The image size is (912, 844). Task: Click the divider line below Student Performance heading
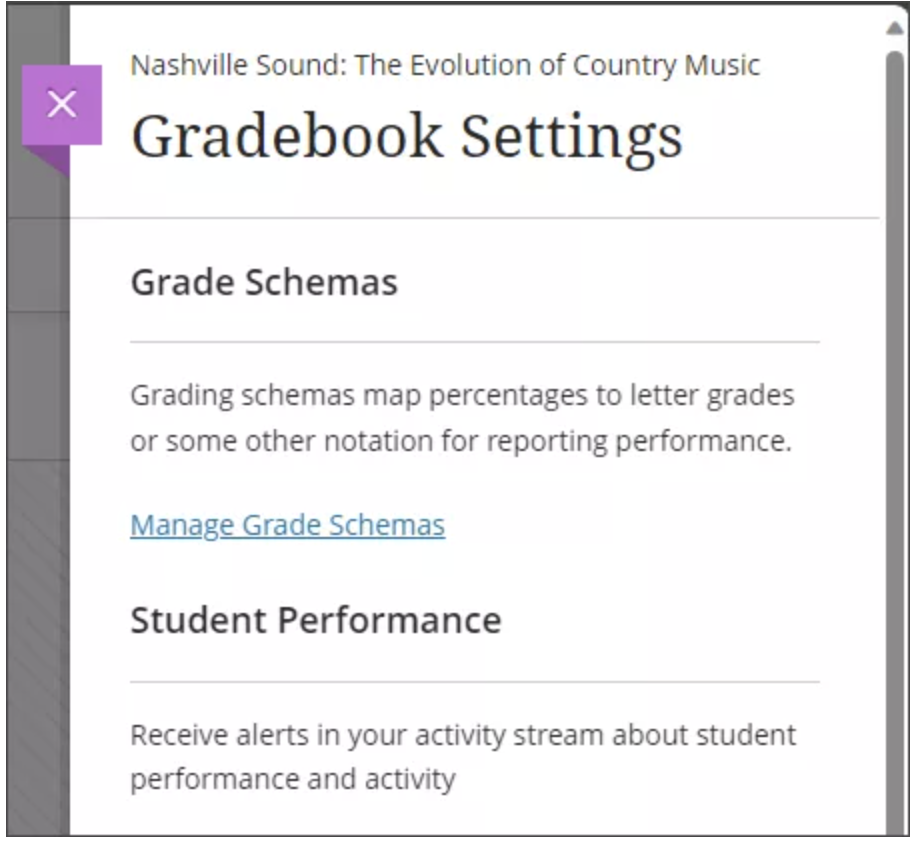click(474, 682)
